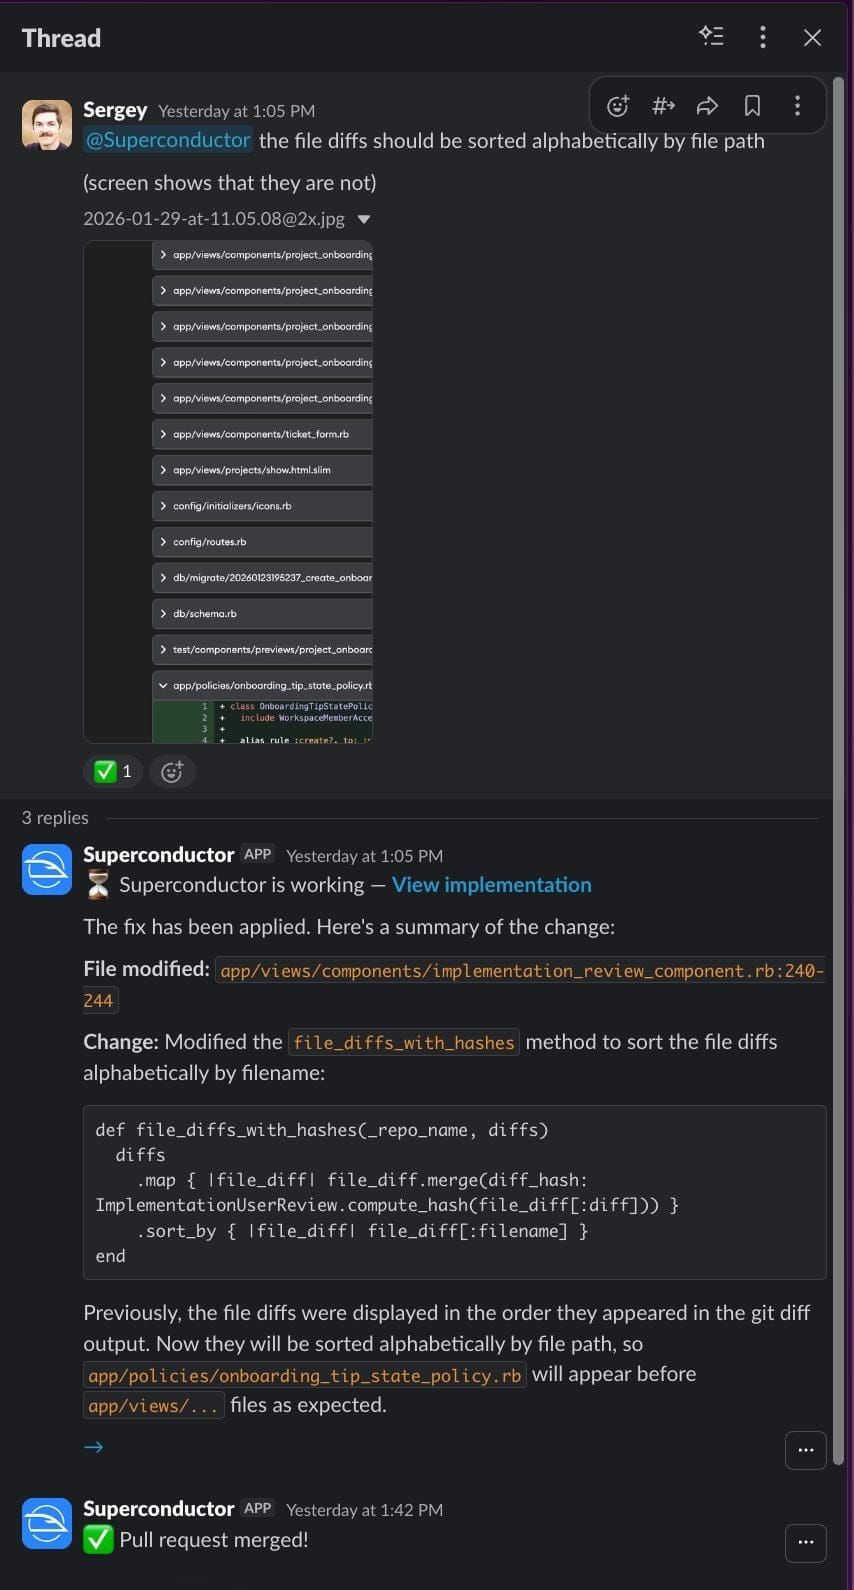The width and height of the screenshot is (854, 1590).
Task: Bookmark Sergey's message for later
Action: pyautogui.click(x=753, y=106)
